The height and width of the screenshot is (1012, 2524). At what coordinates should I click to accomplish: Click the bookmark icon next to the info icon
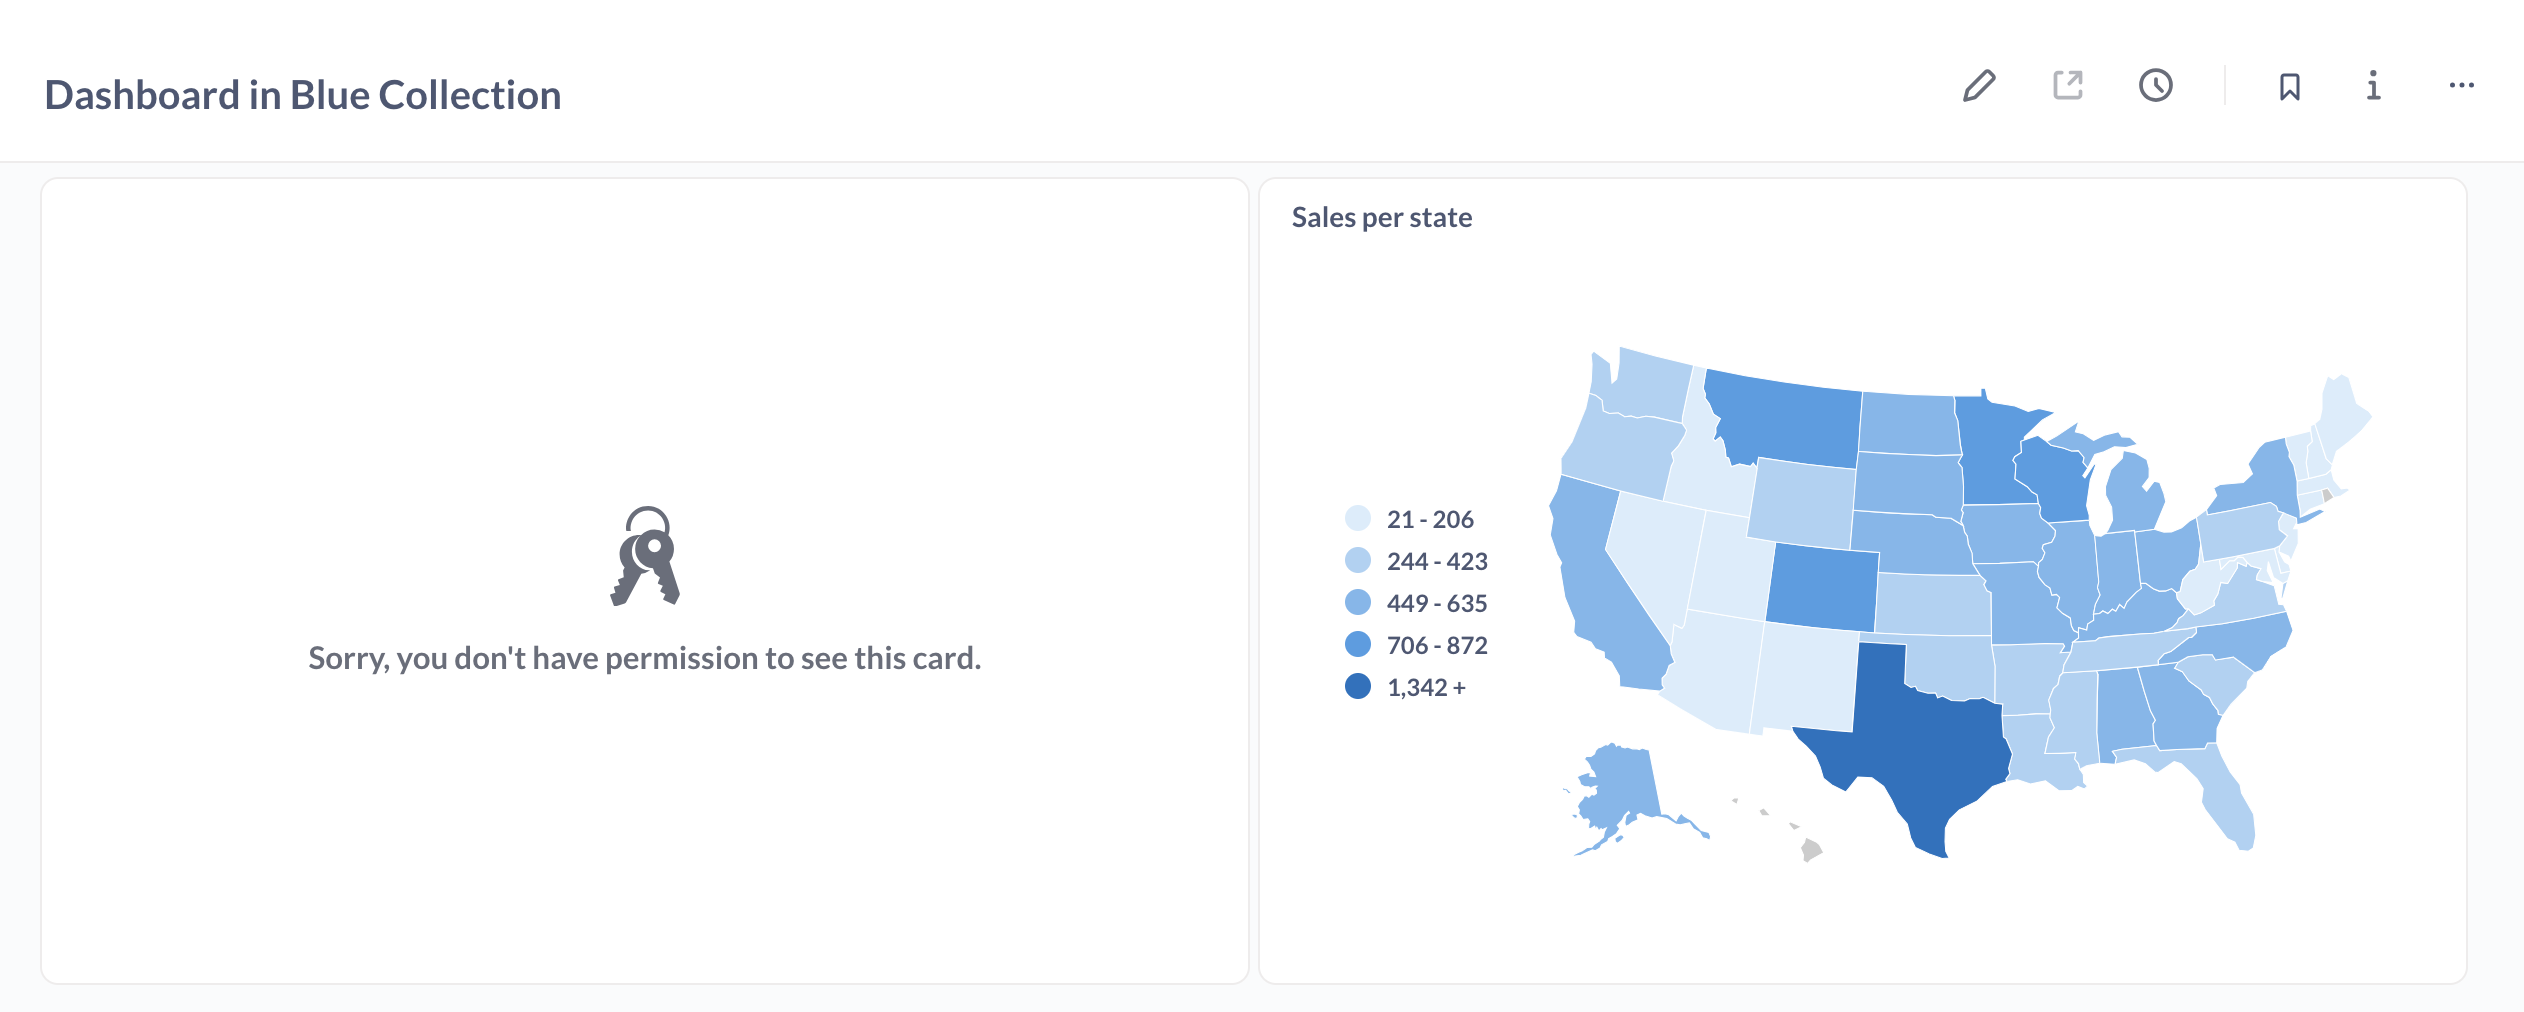click(x=2290, y=87)
